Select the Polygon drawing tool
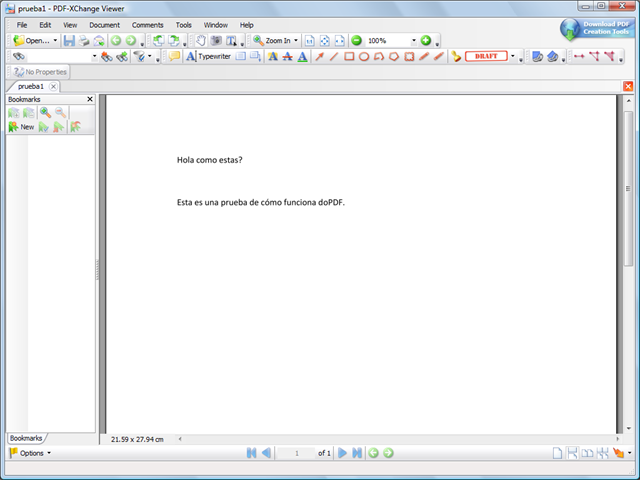 click(x=394, y=56)
